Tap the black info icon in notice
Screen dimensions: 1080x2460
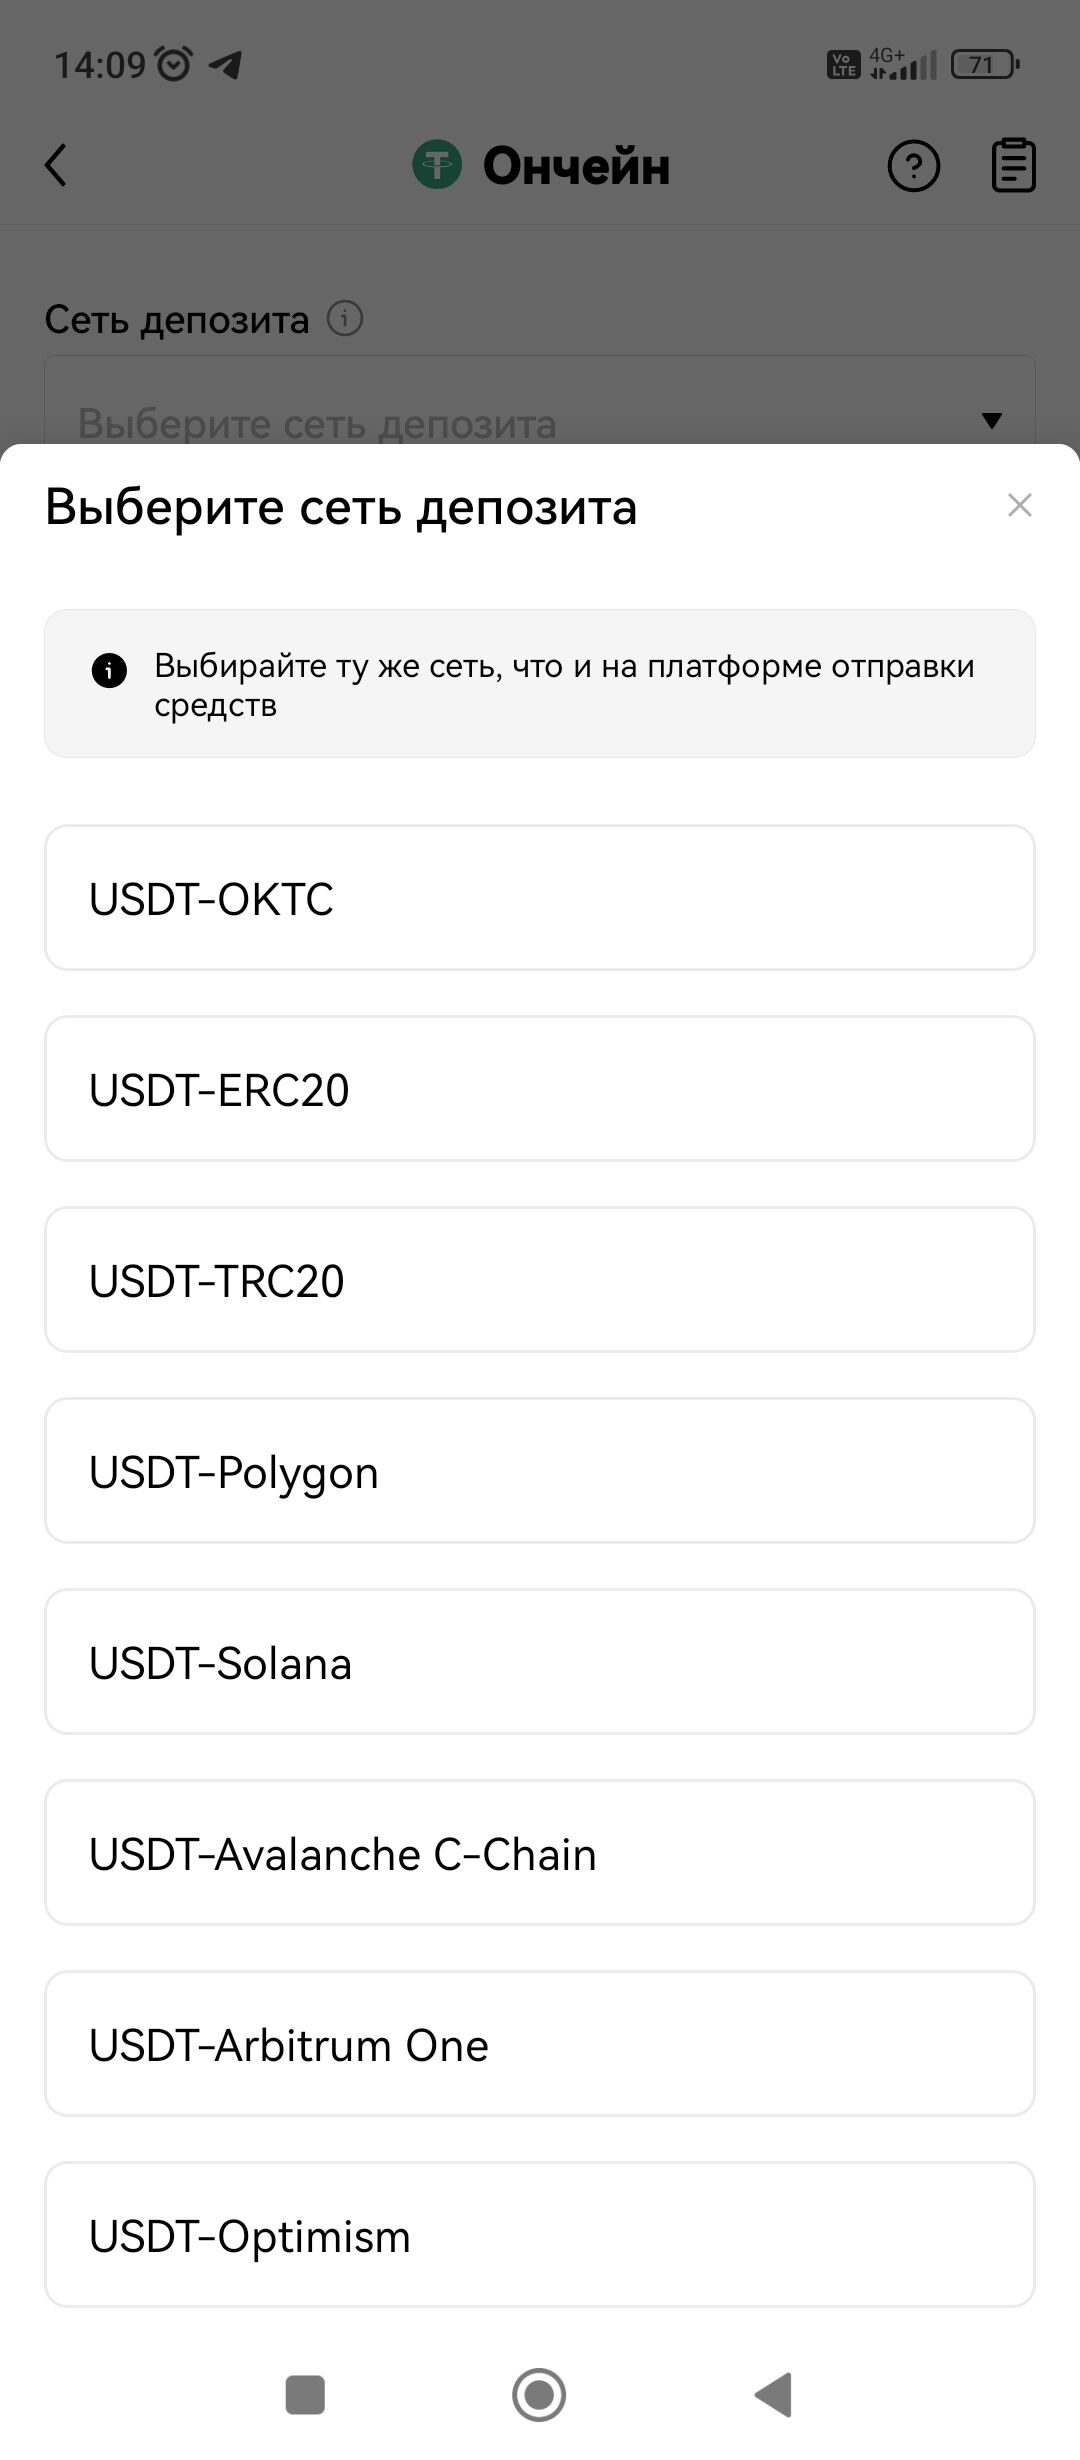click(x=109, y=670)
